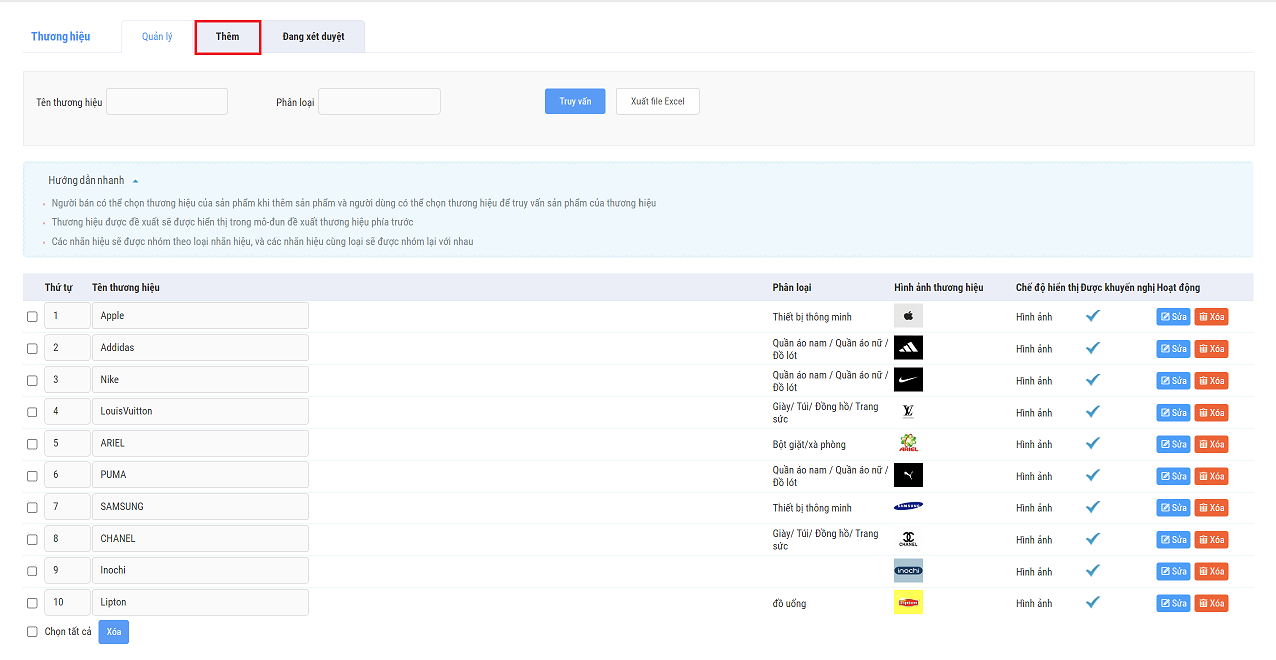Click the Inochi brand logo image
The width and height of the screenshot is (1276, 660).
pyautogui.click(x=908, y=571)
